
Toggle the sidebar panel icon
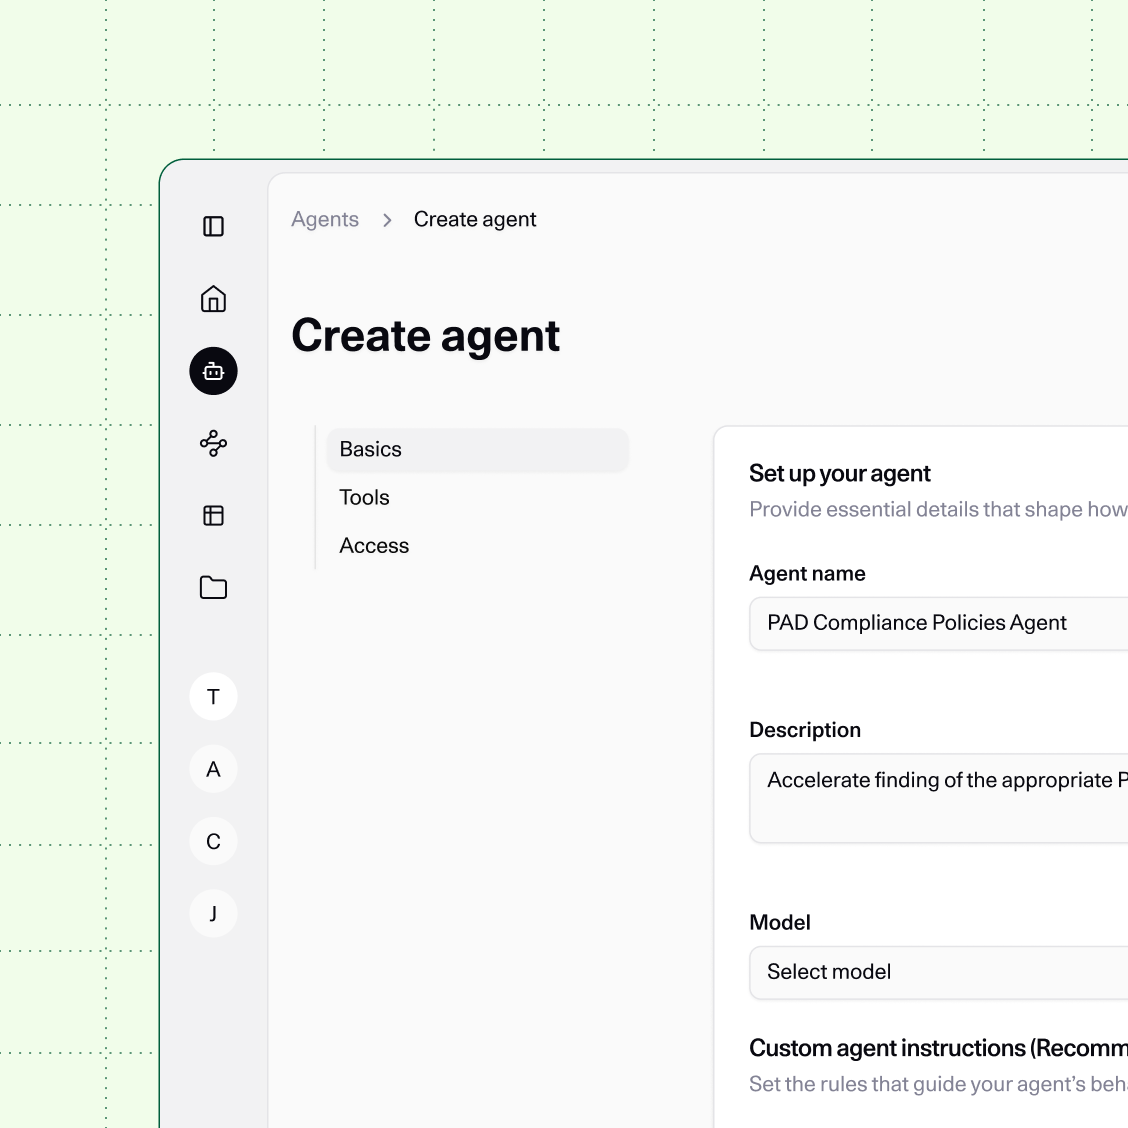[213, 227]
